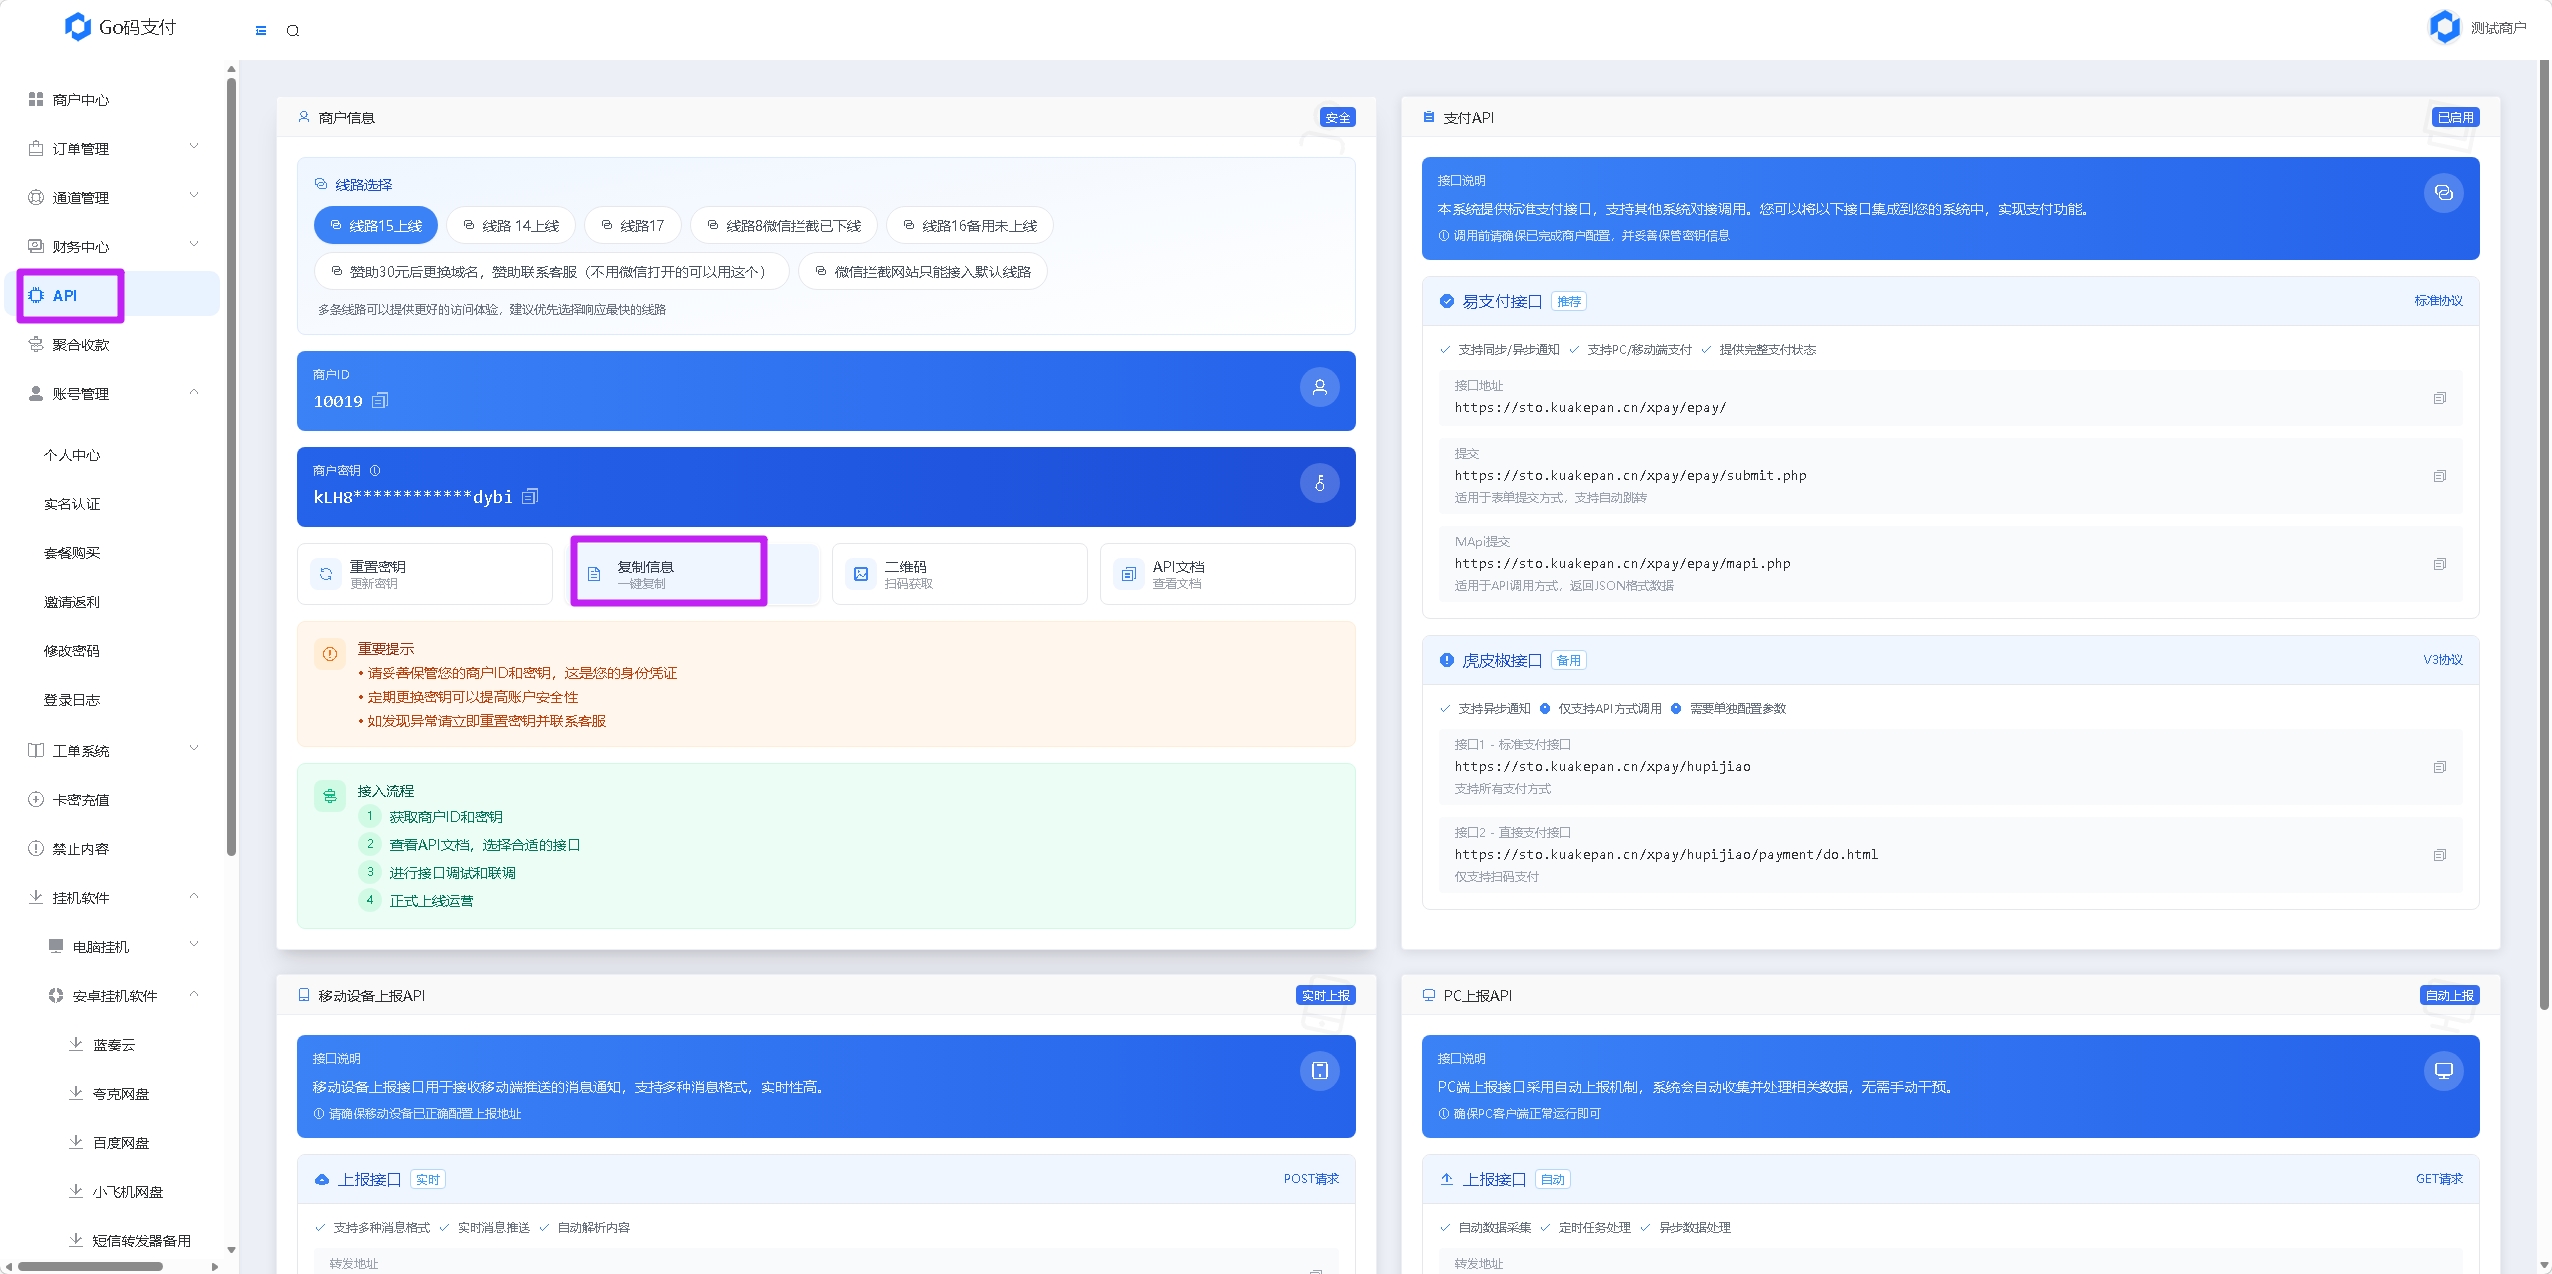Expand 财务中心 menu
This screenshot has height=1274, width=2552.
pos(113,246)
